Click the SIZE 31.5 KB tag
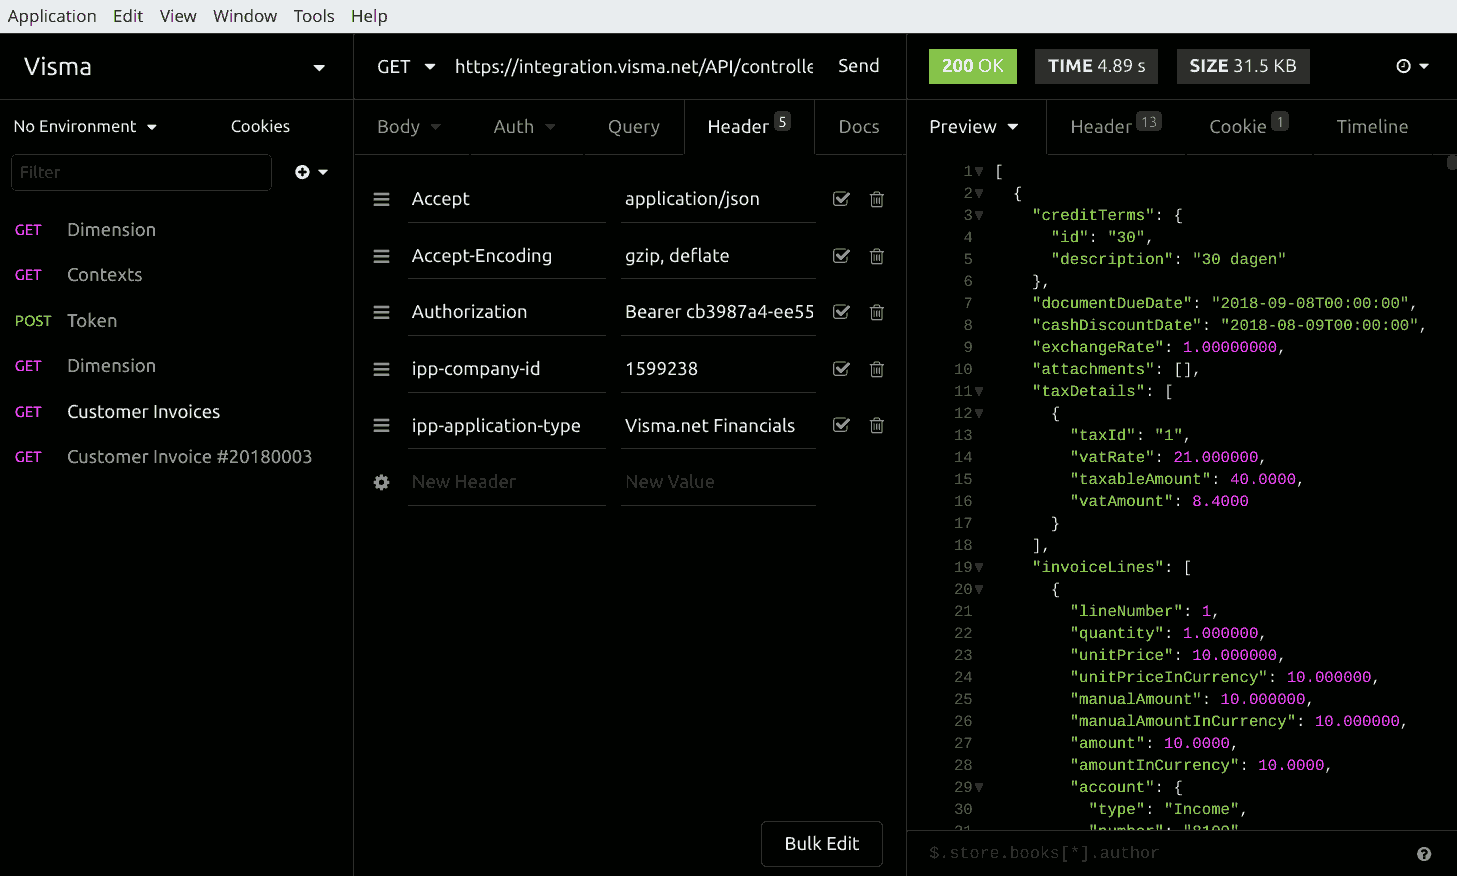This screenshot has width=1457, height=876. pyautogui.click(x=1243, y=66)
